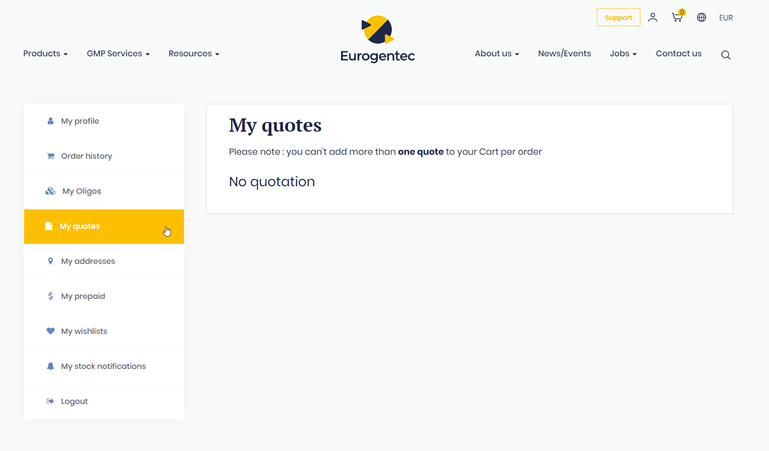Expand the GMP Services dropdown
The image size is (769, 451).
(118, 54)
